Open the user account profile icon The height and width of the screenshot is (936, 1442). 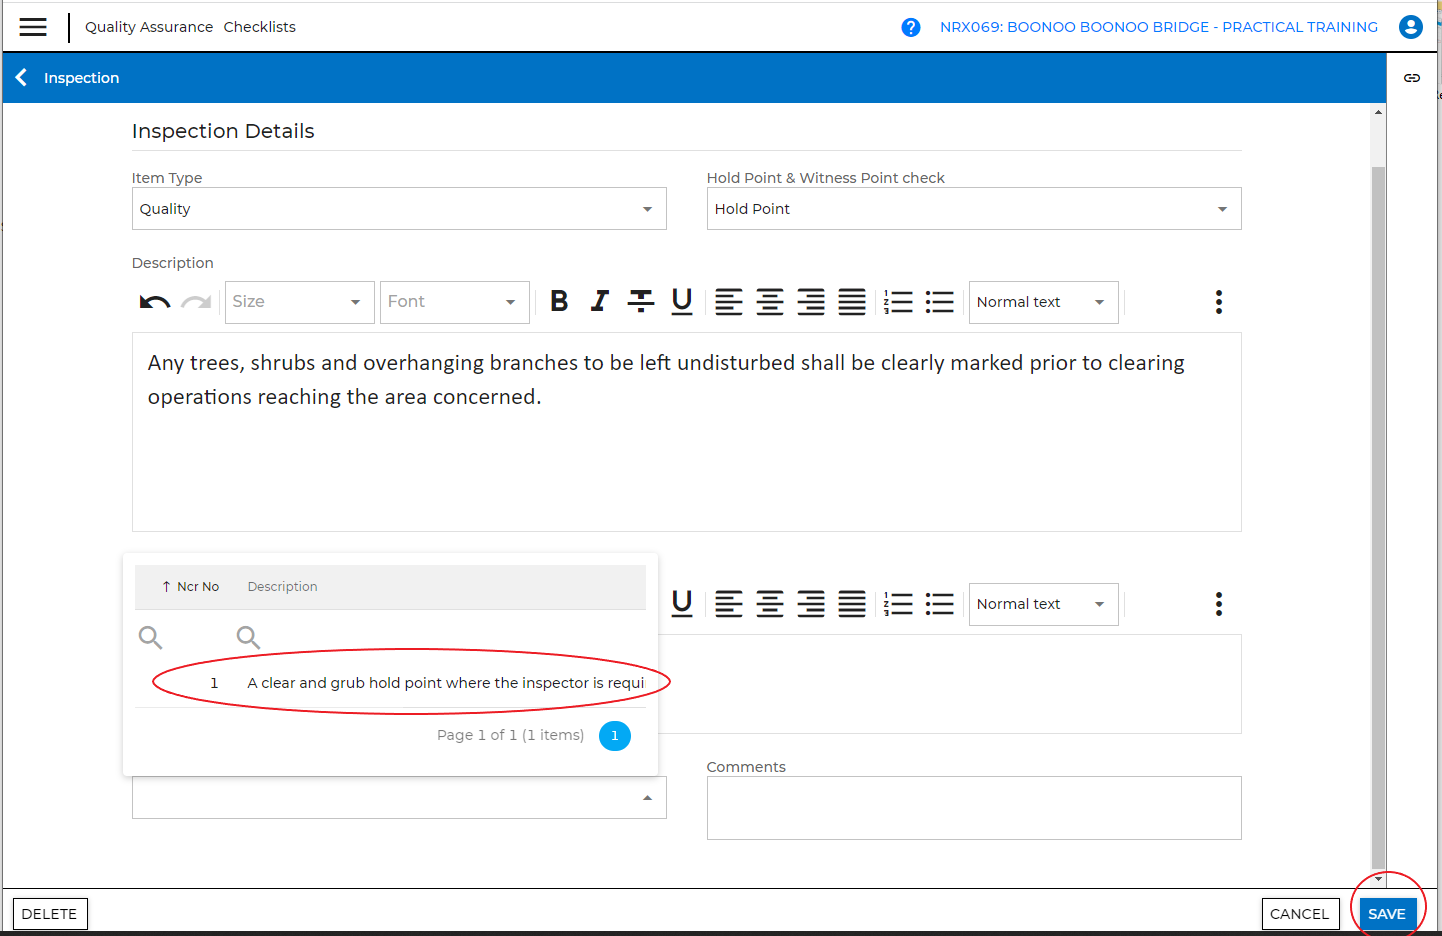(x=1410, y=27)
